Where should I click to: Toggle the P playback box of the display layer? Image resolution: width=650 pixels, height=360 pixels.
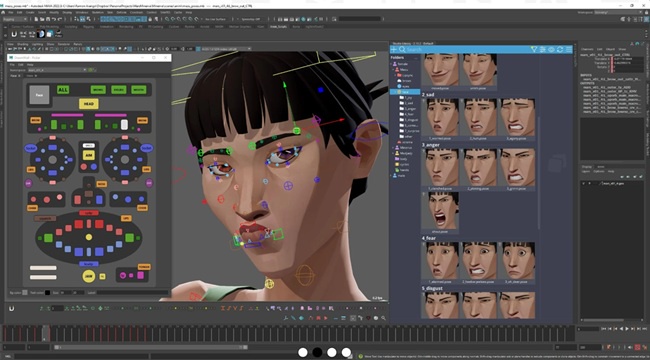589,183
